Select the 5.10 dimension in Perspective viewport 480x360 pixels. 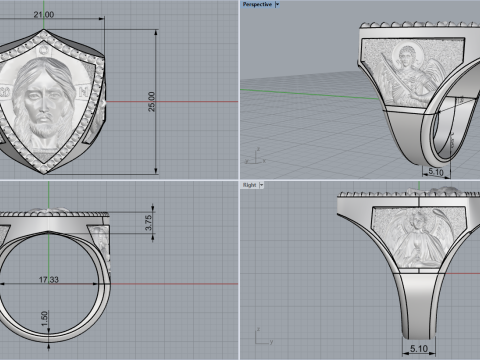pyautogui.click(x=436, y=172)
